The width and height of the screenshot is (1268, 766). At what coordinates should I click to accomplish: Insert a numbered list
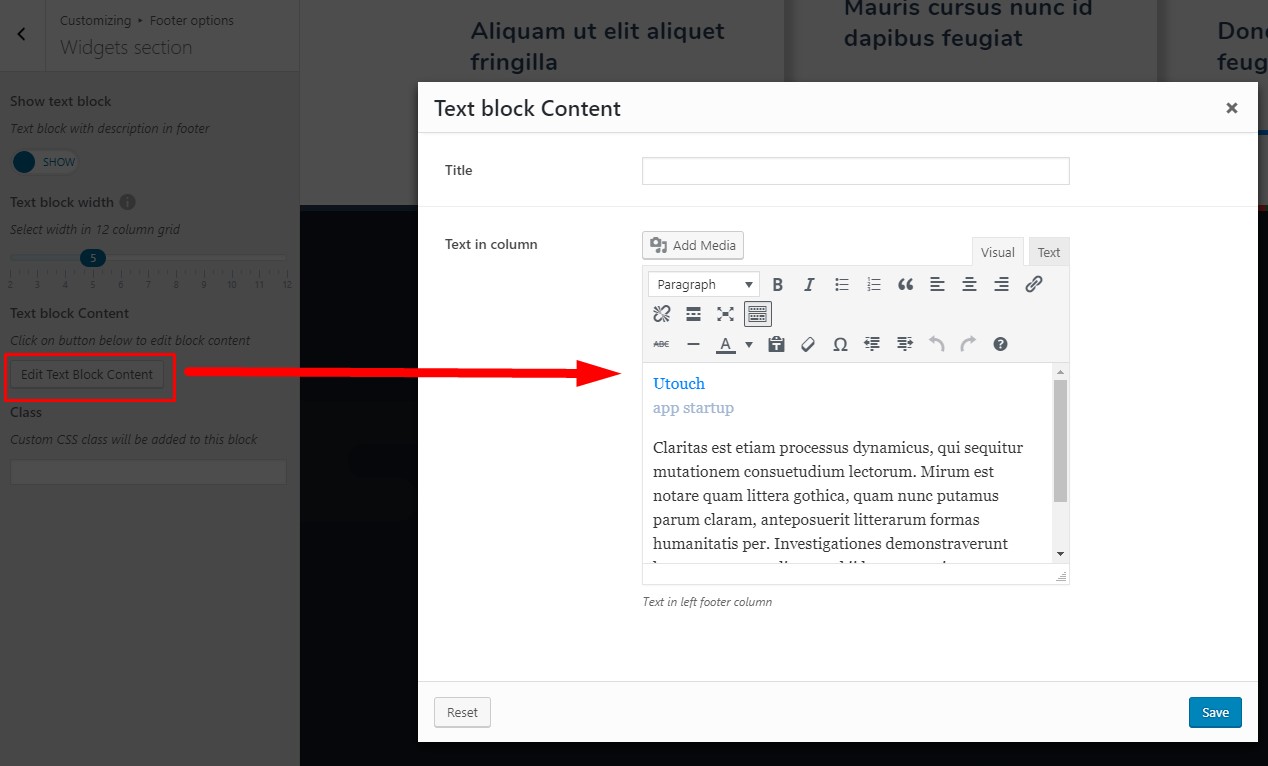873,285
